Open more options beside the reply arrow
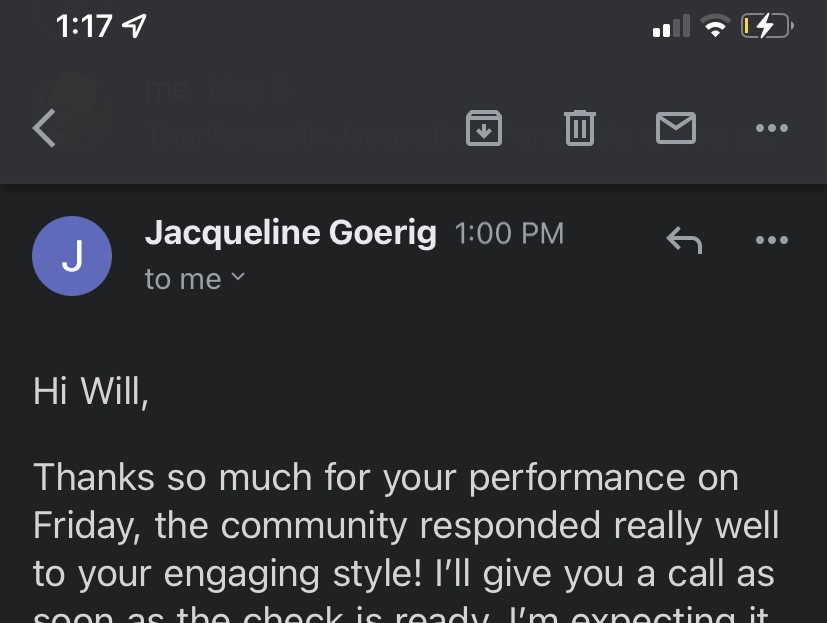The width and height of the screenshot is (827, 623). point(771,240)
